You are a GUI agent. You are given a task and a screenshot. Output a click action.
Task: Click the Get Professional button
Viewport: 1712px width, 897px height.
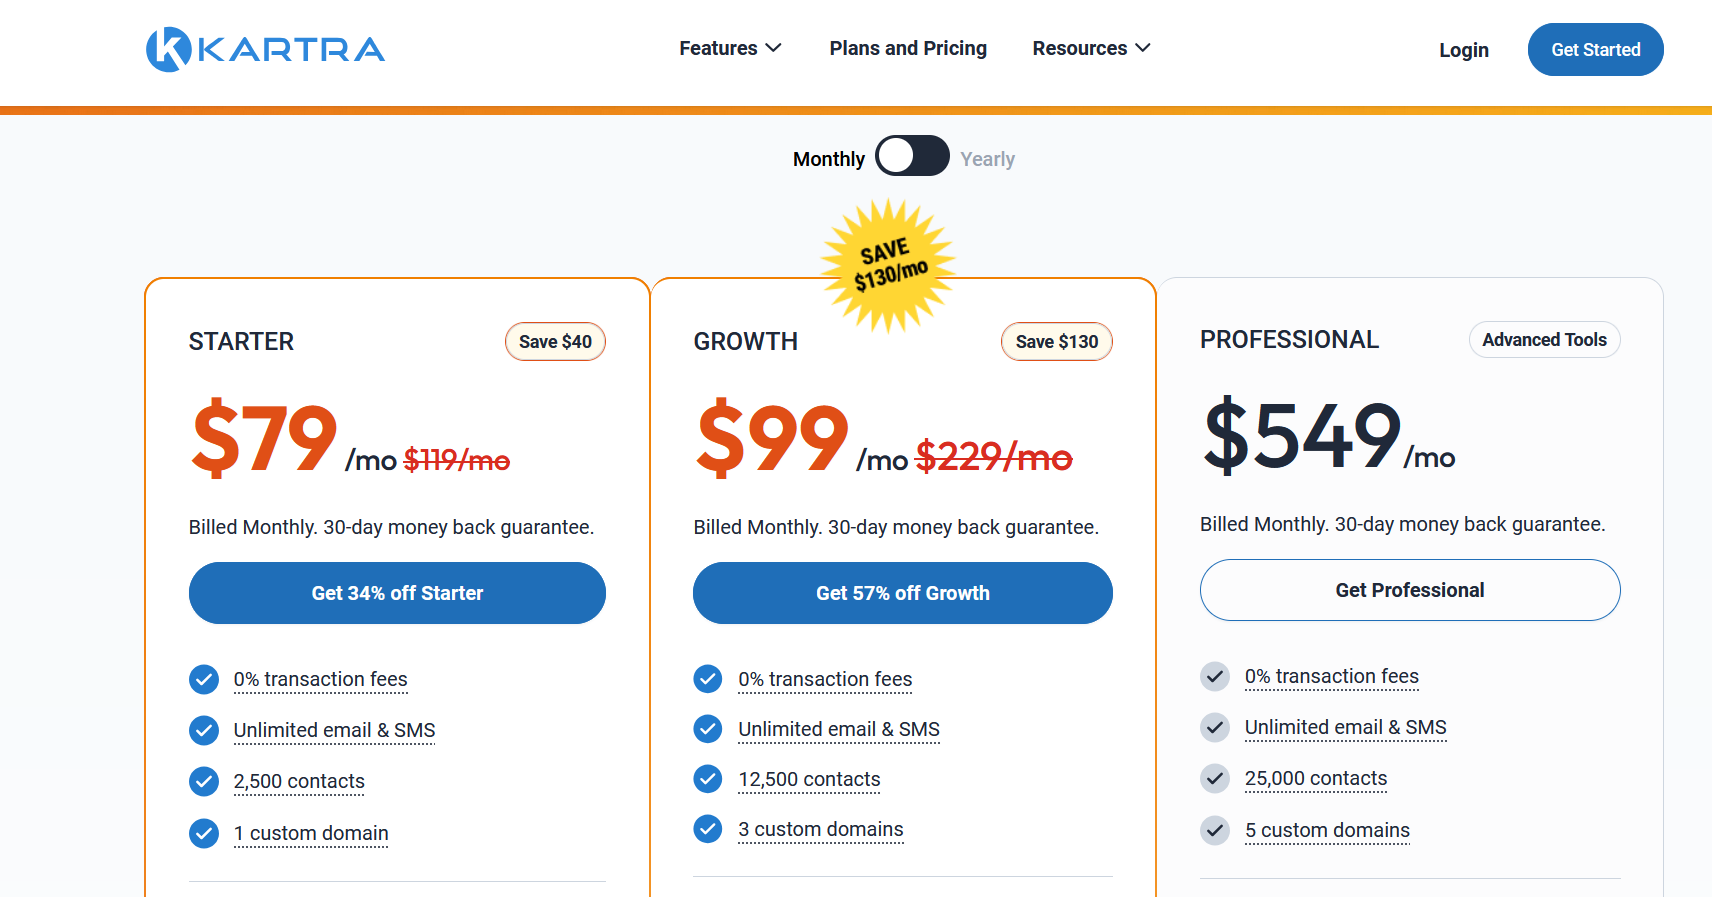pos(1410,590)
